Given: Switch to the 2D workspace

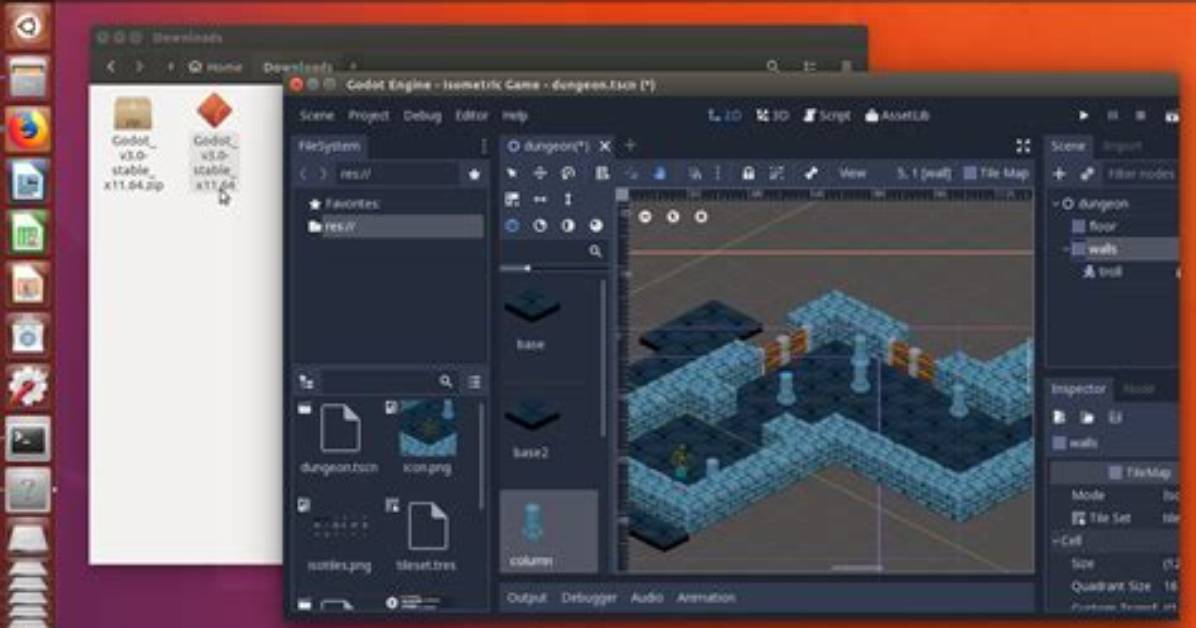Looking at the screenshot, I should [724, 115].
